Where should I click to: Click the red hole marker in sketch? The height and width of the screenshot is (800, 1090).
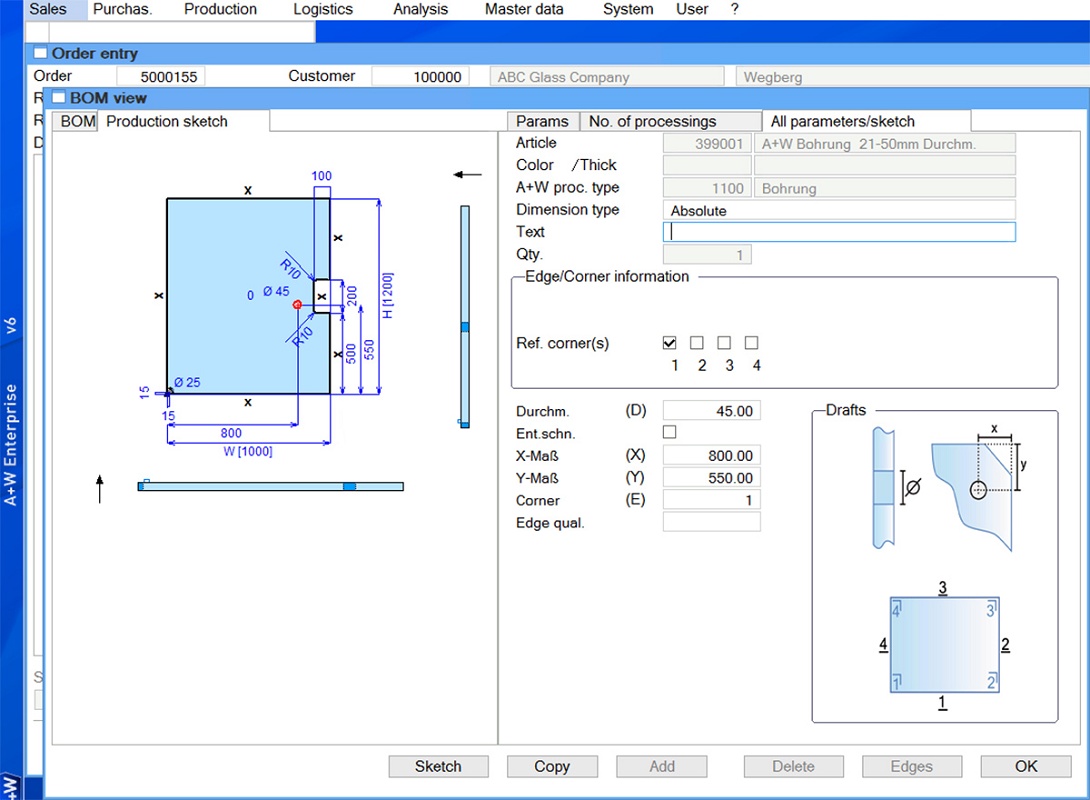click(x=297, y=304)
